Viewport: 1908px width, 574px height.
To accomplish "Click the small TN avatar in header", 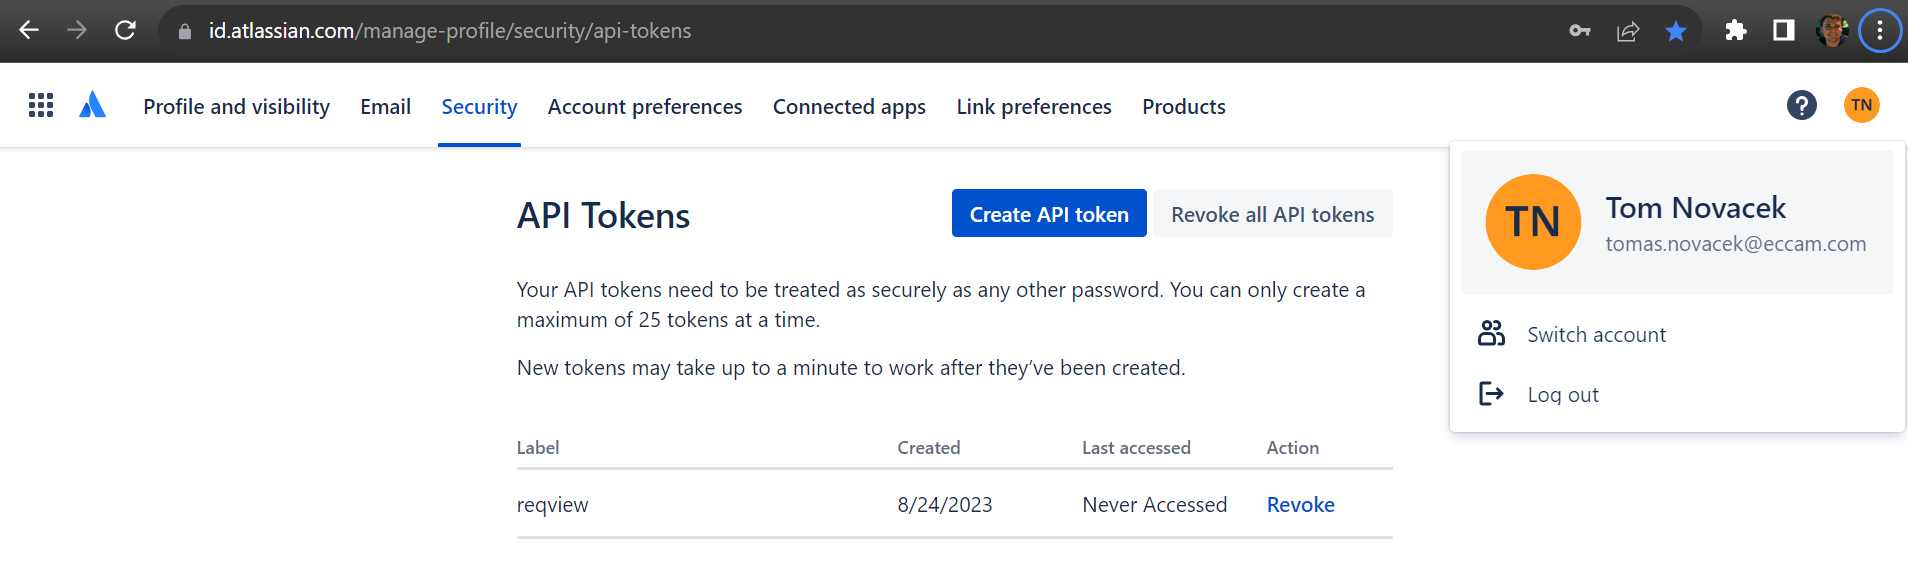I will point(1862,105).
